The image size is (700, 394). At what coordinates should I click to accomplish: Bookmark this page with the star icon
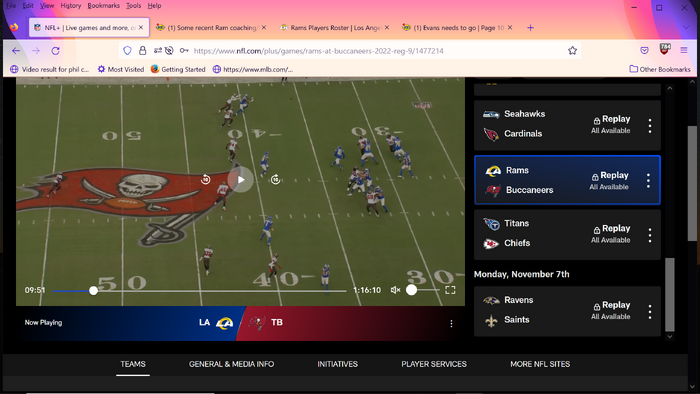tap(572, 51)
